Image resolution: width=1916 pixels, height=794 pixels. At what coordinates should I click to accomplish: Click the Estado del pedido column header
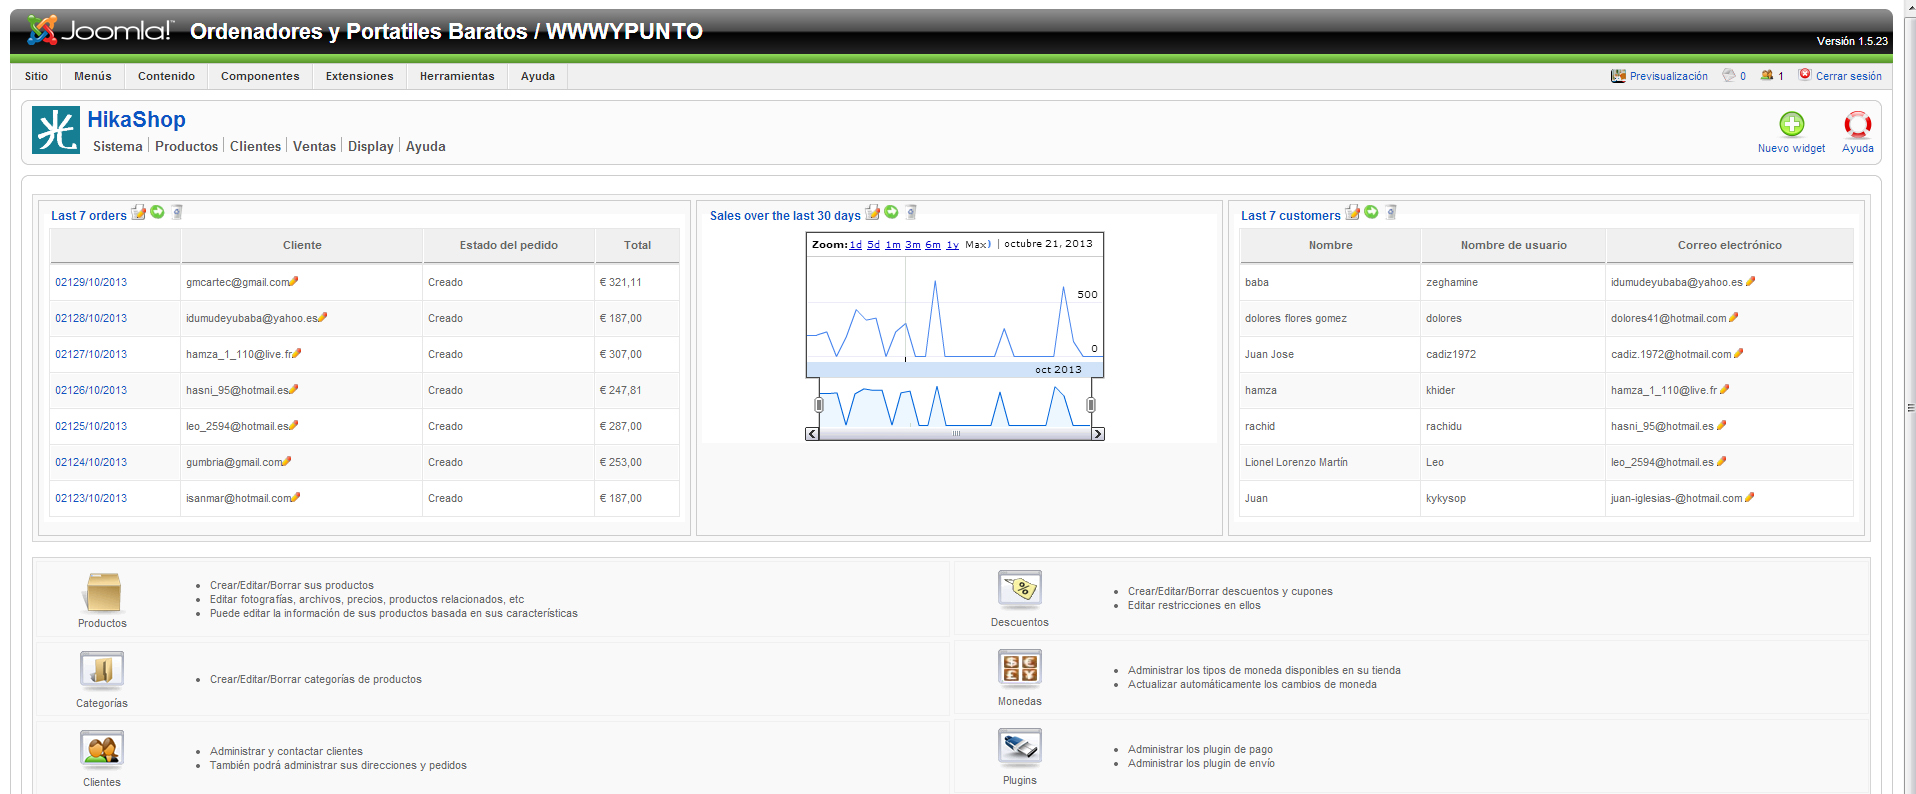tap(509, 245)
